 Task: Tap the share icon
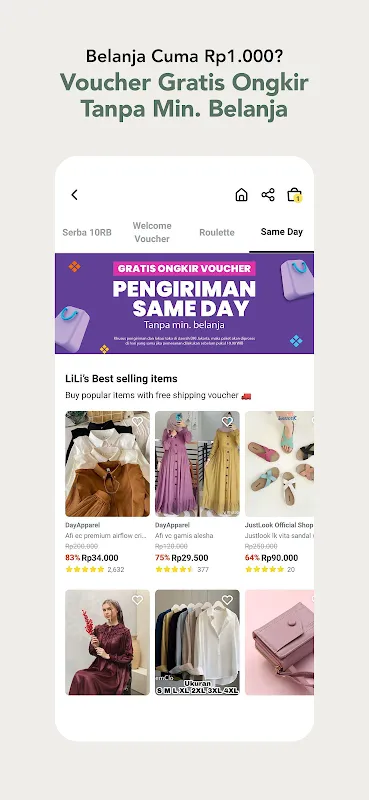(x=268, y=194)
